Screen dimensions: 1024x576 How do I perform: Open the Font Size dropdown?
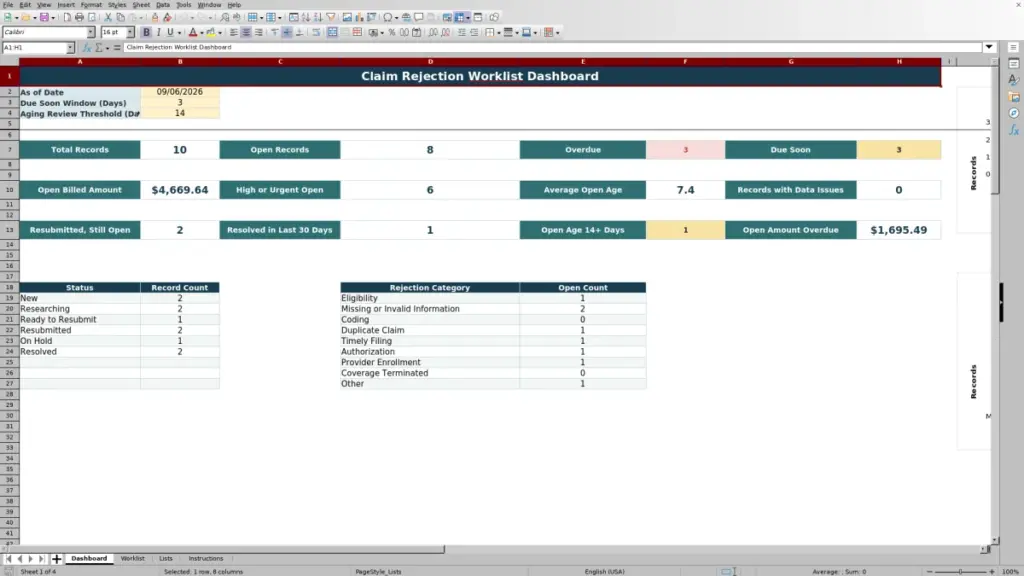(x=130, y=33)
